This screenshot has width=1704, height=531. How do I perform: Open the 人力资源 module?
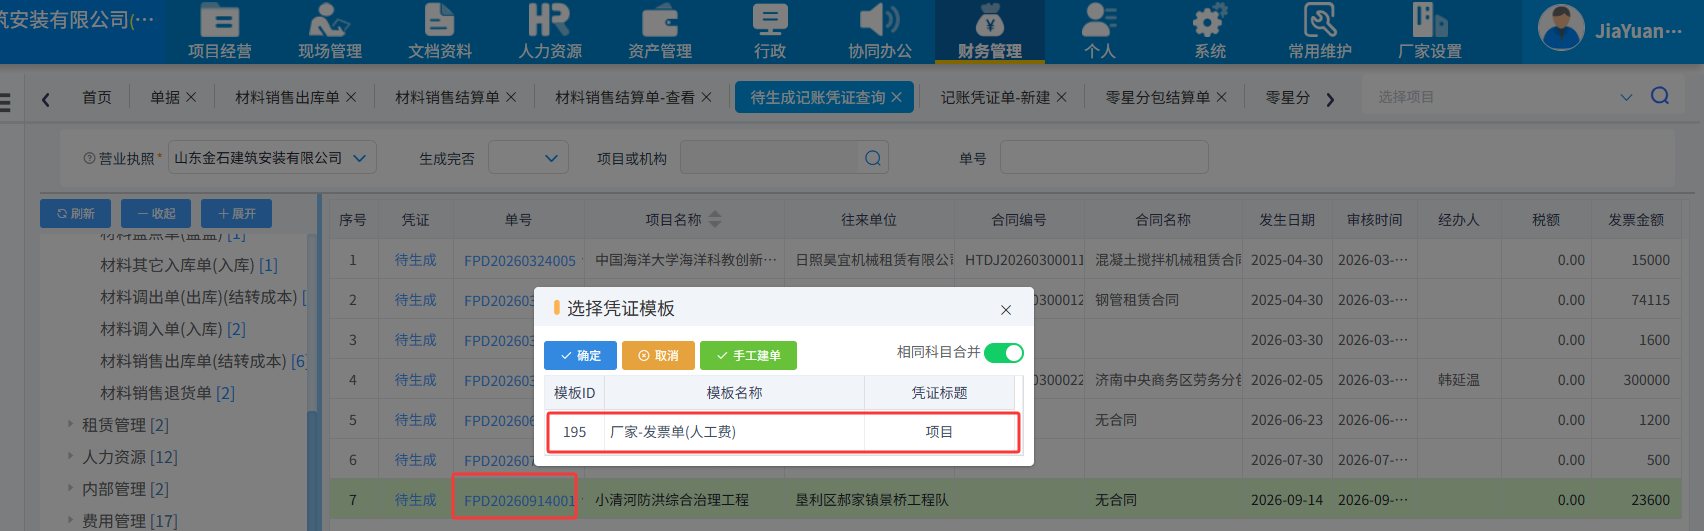pos(550,32)
